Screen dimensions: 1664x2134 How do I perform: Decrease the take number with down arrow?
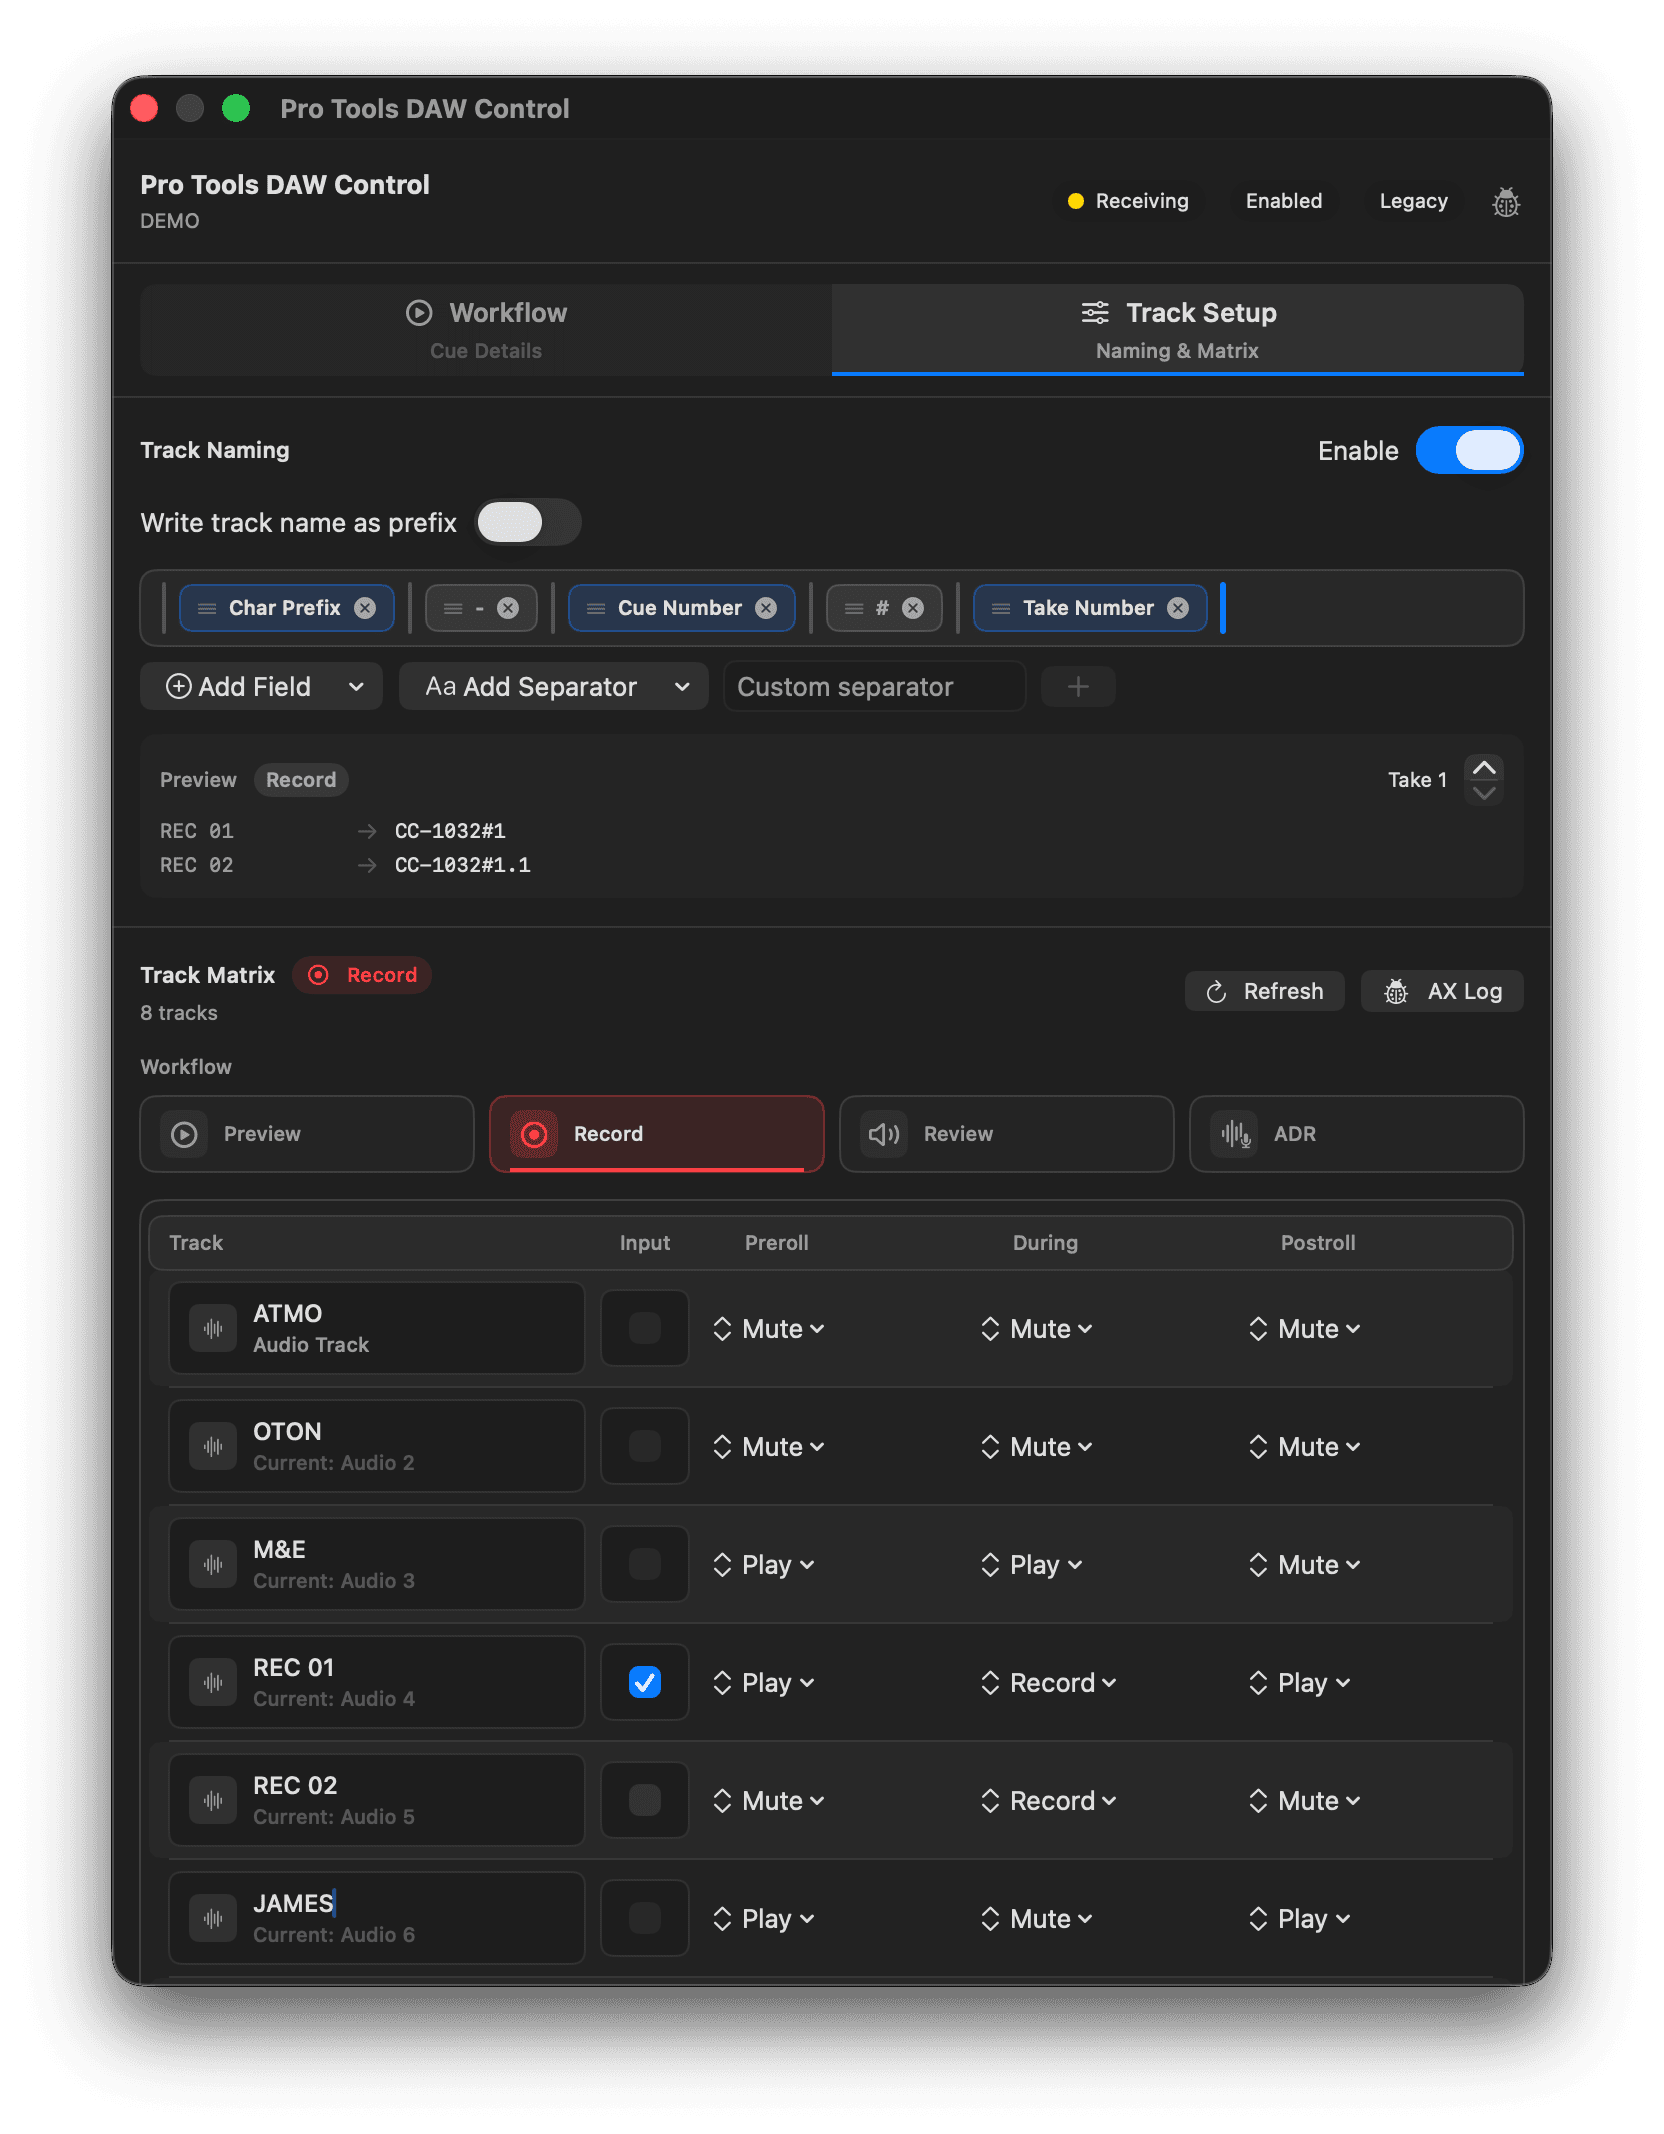click(1485, 793)
